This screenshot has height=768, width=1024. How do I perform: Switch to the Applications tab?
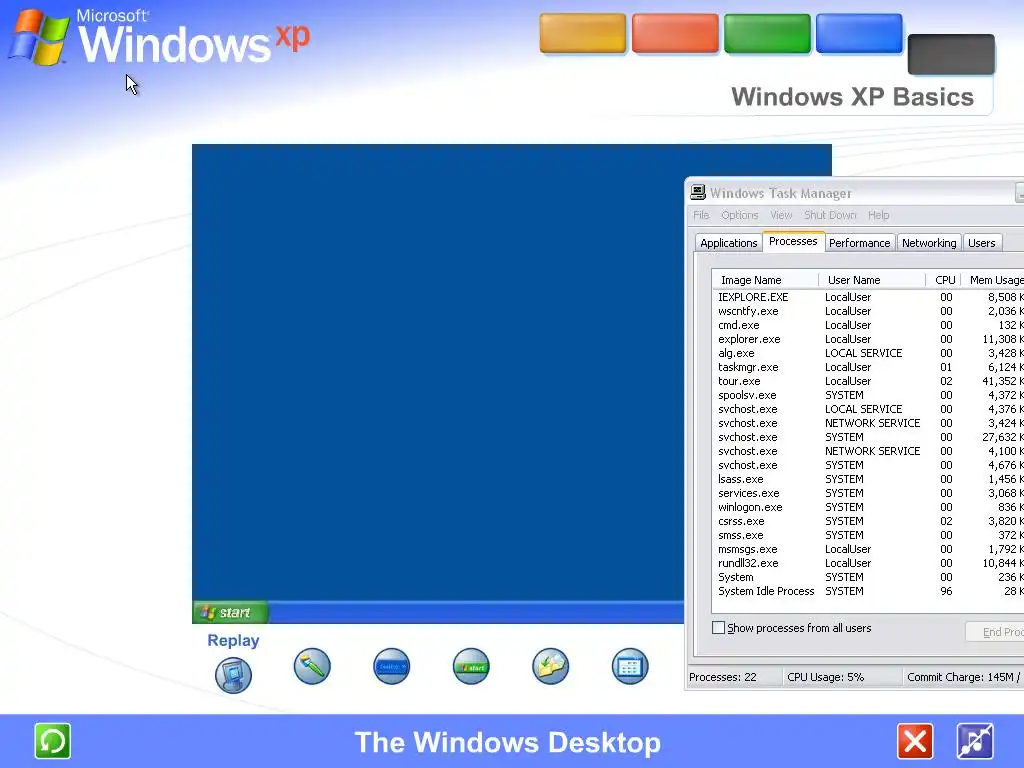(729, 243)
